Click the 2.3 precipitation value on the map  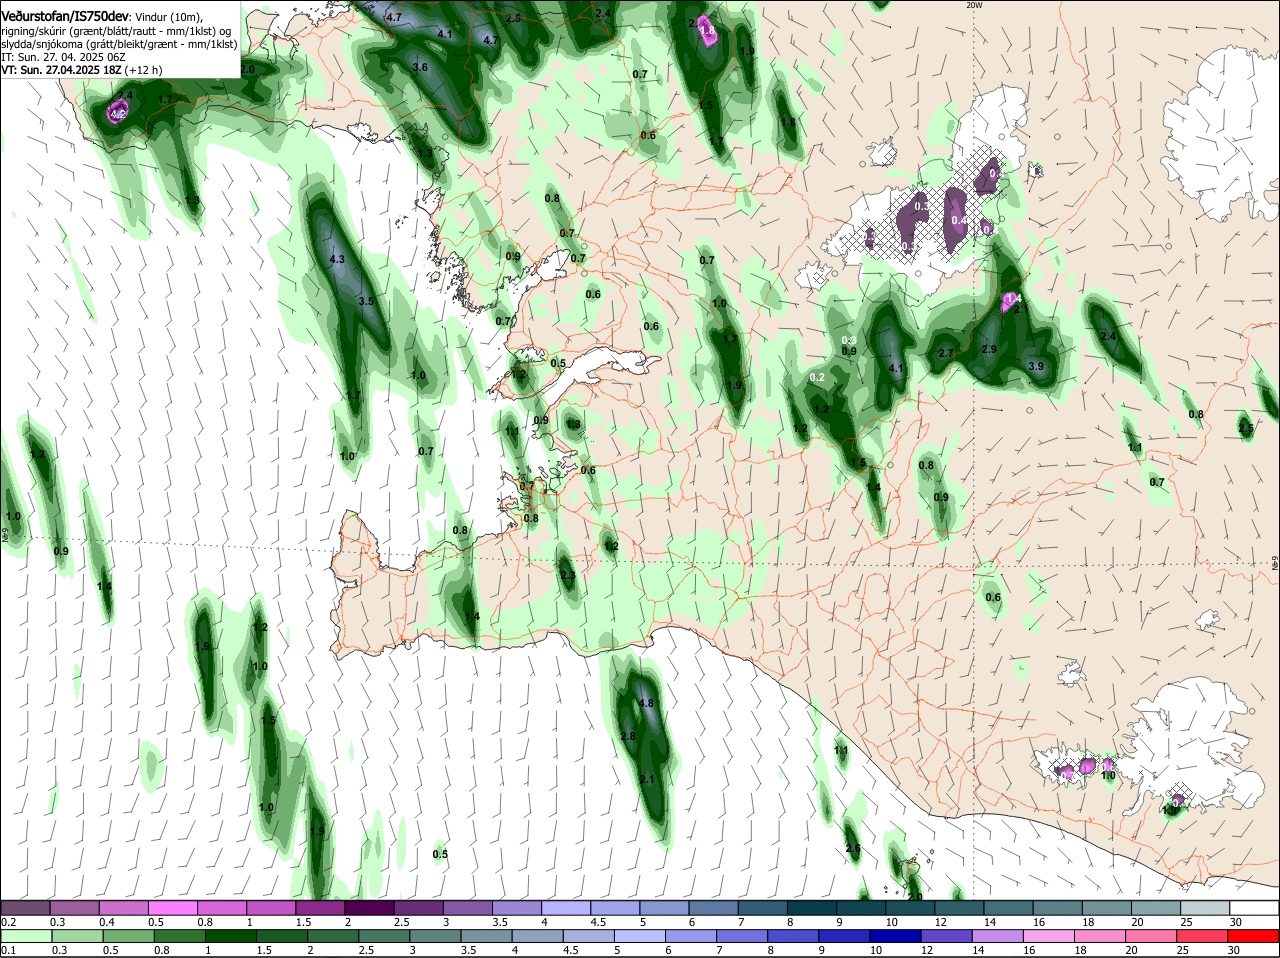pos(568,576)
